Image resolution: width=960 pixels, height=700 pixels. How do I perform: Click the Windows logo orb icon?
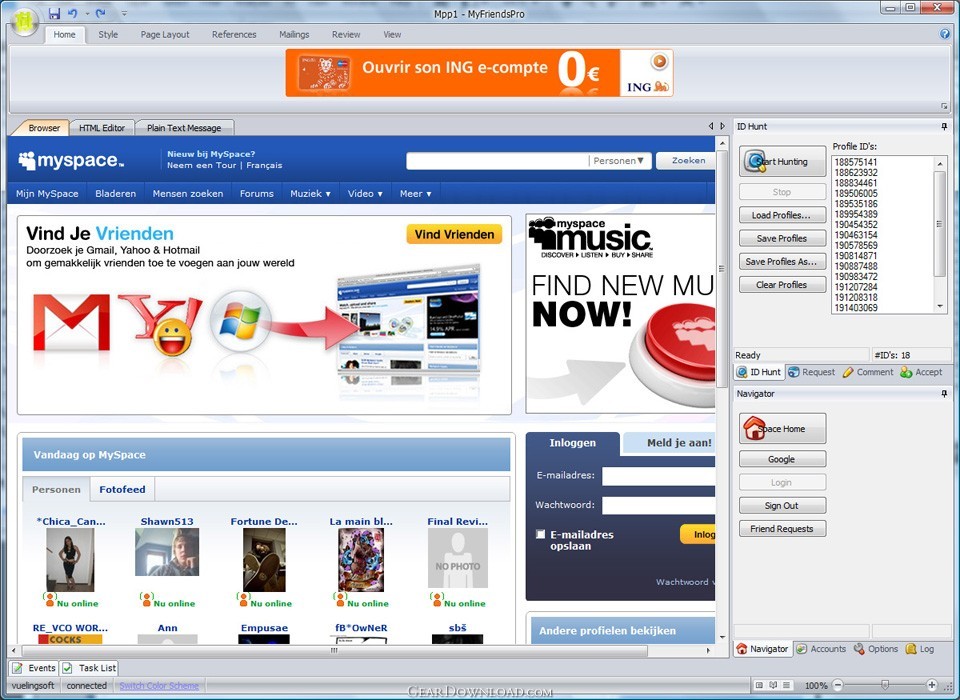click(x=240, y=320)
